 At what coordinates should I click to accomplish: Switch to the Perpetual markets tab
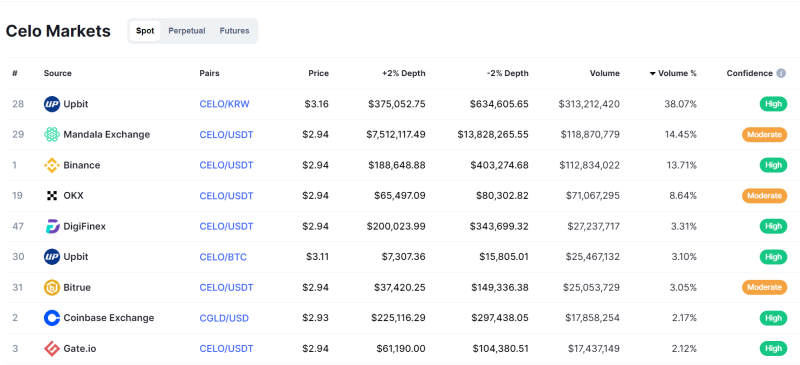click(x=187, y=31)
